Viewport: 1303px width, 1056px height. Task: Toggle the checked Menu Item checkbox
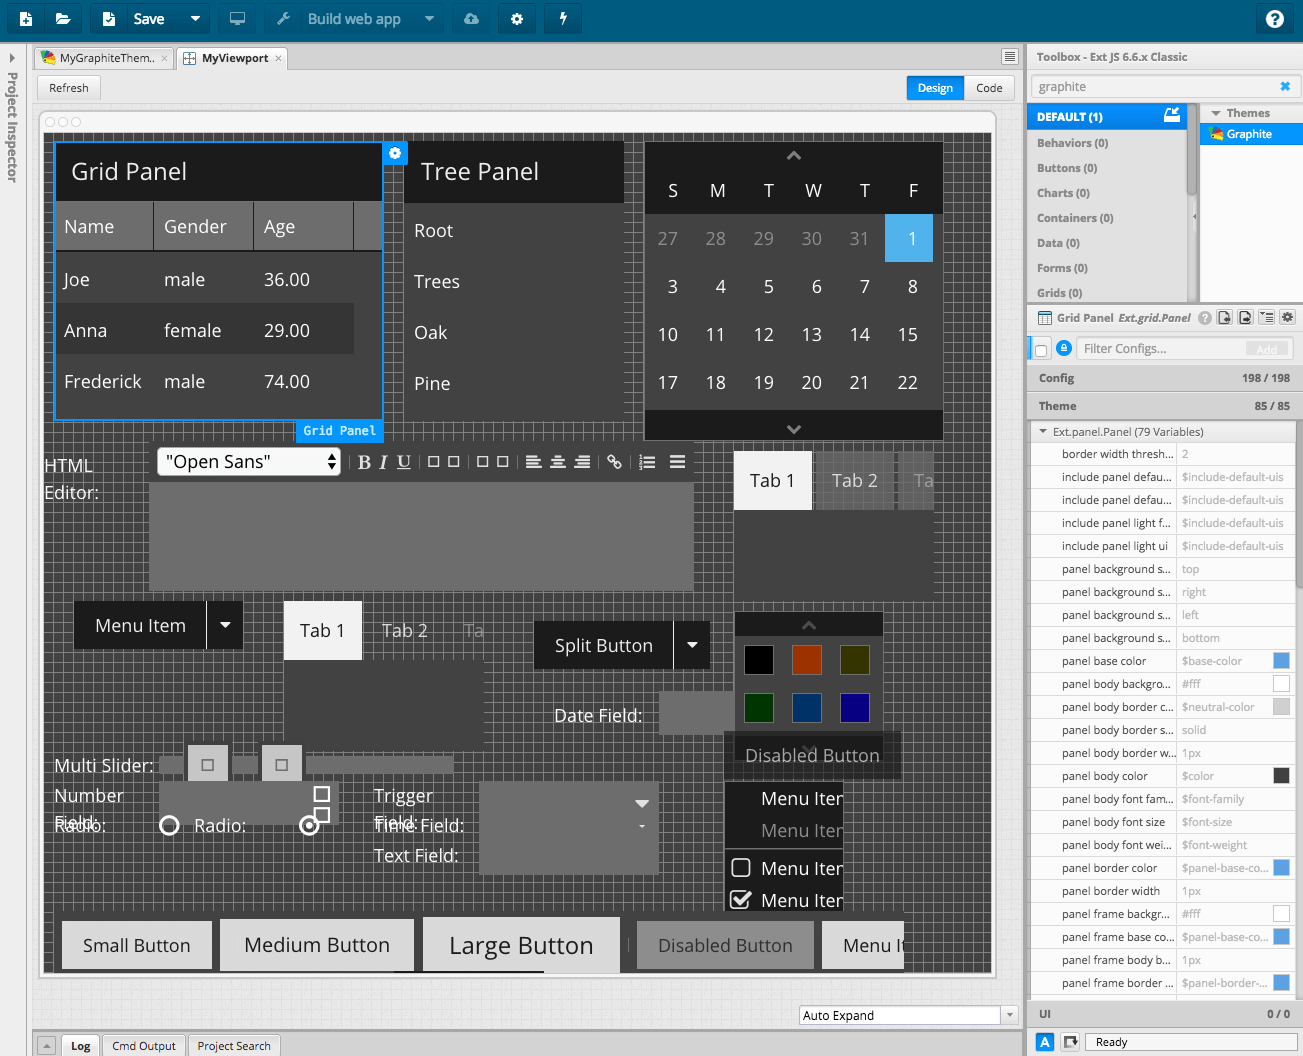point(741,900)
